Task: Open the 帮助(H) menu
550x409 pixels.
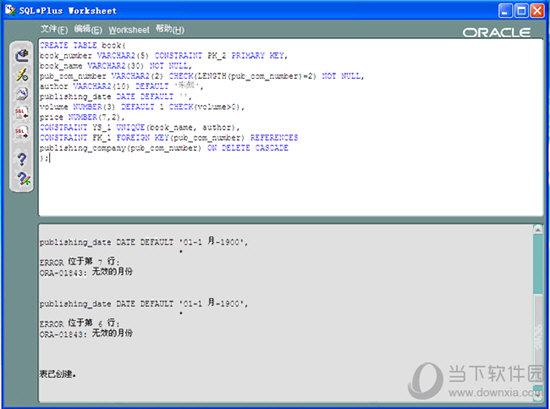Action: 170,29
